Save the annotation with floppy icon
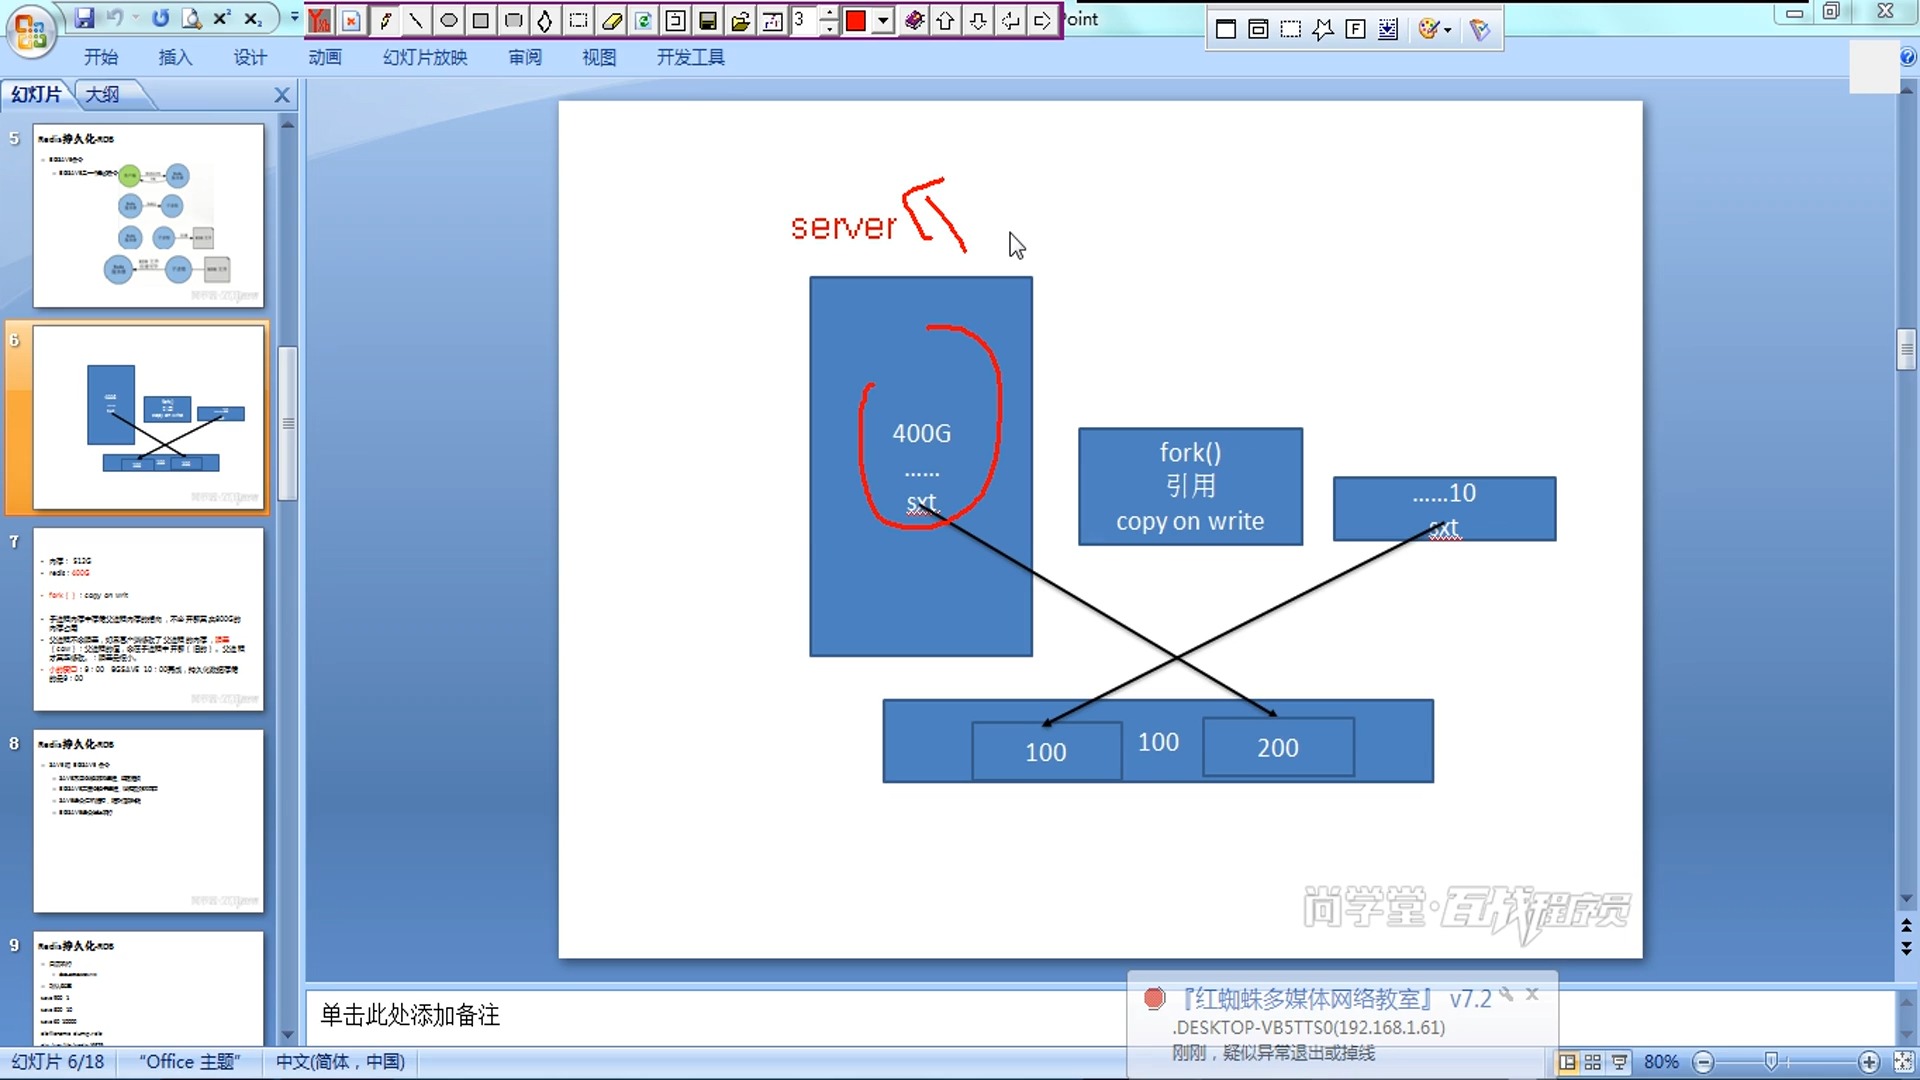The width and height of the screenshot is (1920, 1080). 708,21
